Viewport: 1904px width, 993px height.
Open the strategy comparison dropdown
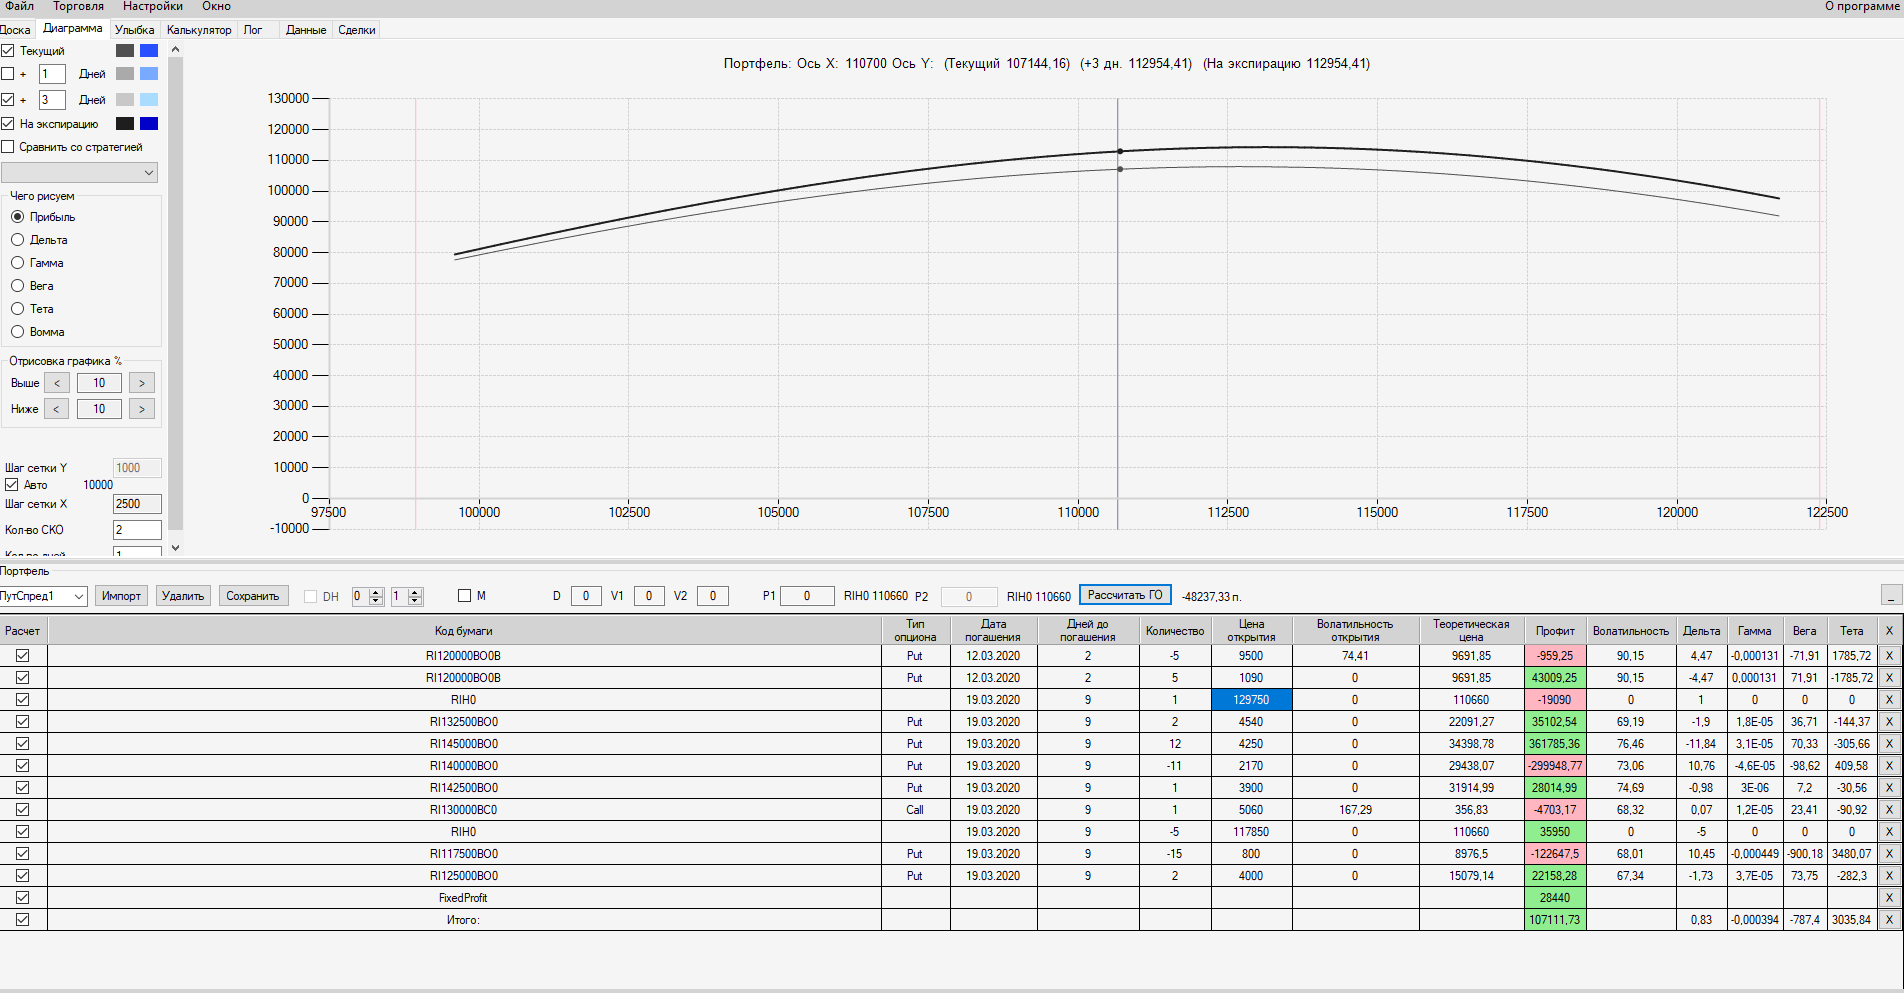[79, 173]
